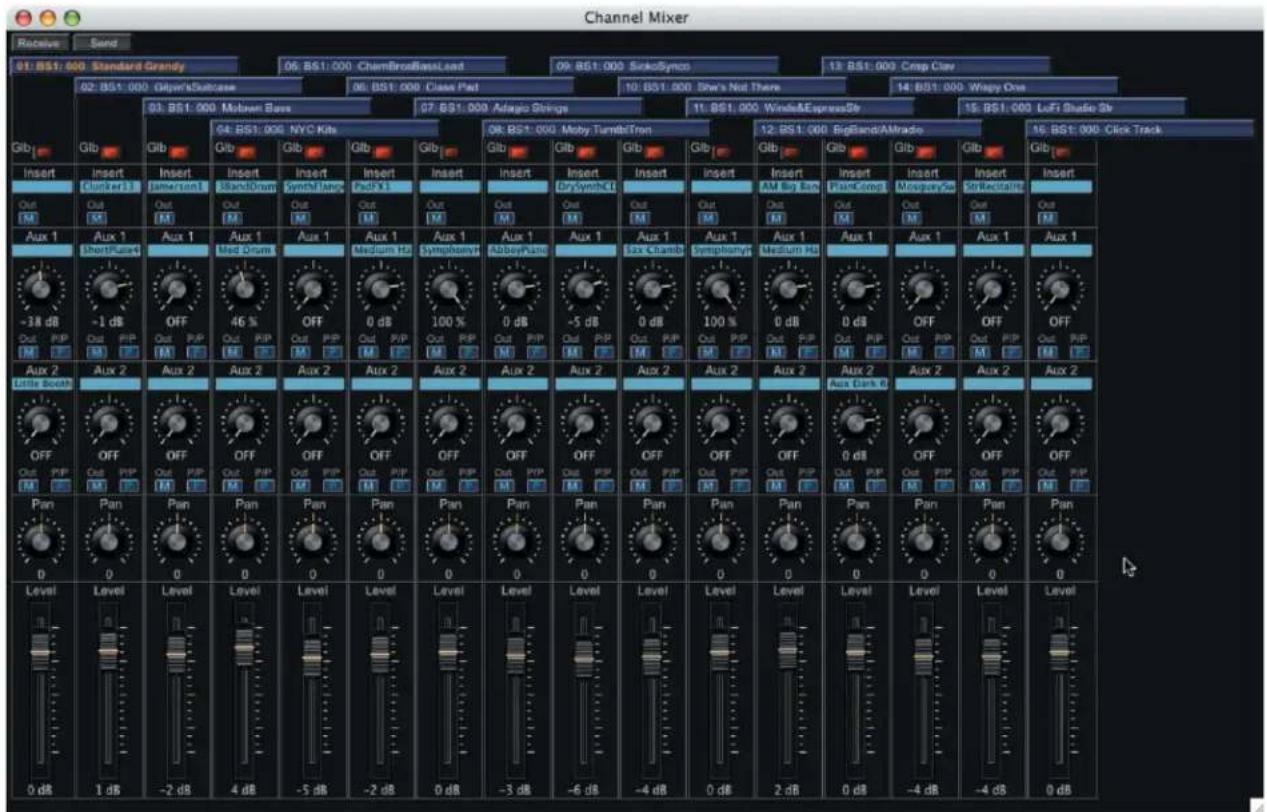Click the Pan knob on channel 08
The height and width of the screenshot is (812, 1267).
516,539
